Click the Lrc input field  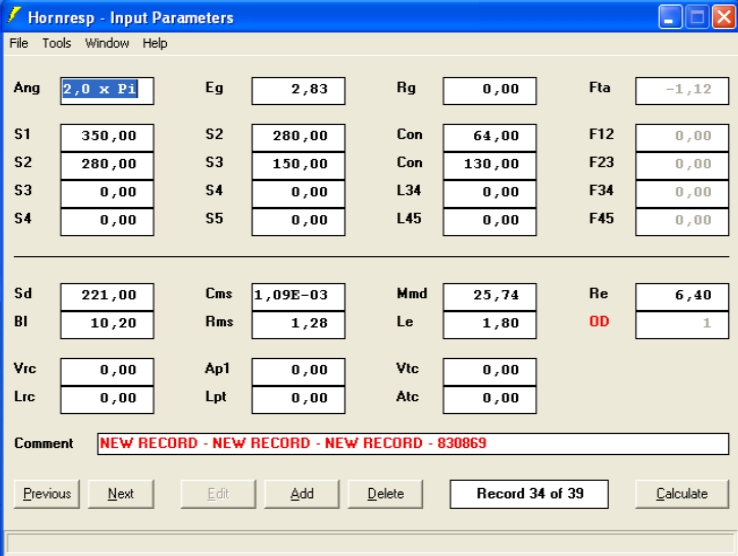(107, 400)
